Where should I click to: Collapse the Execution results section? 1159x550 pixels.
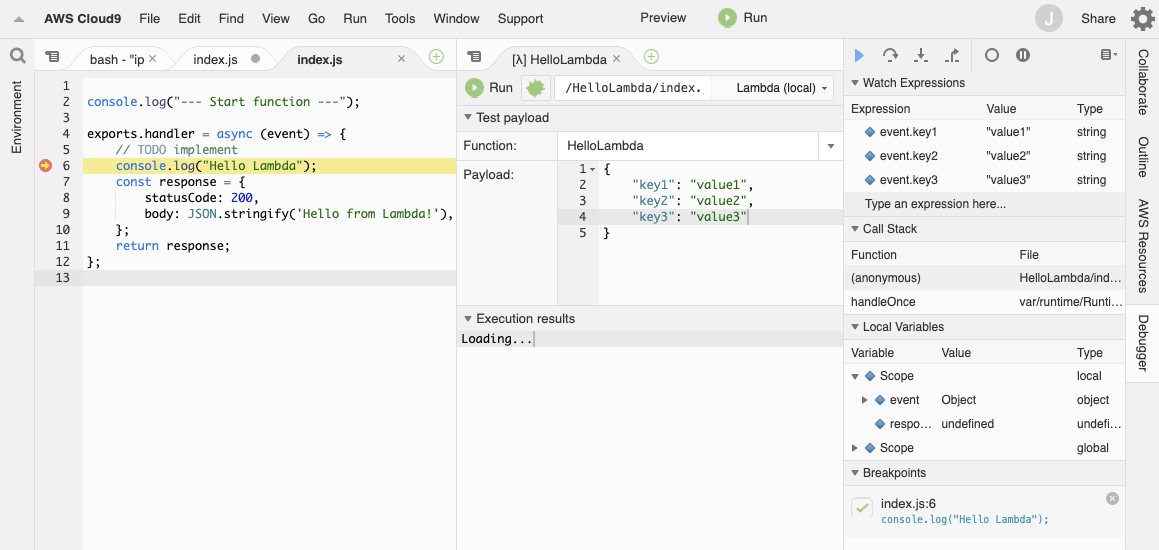click(467, 319)
